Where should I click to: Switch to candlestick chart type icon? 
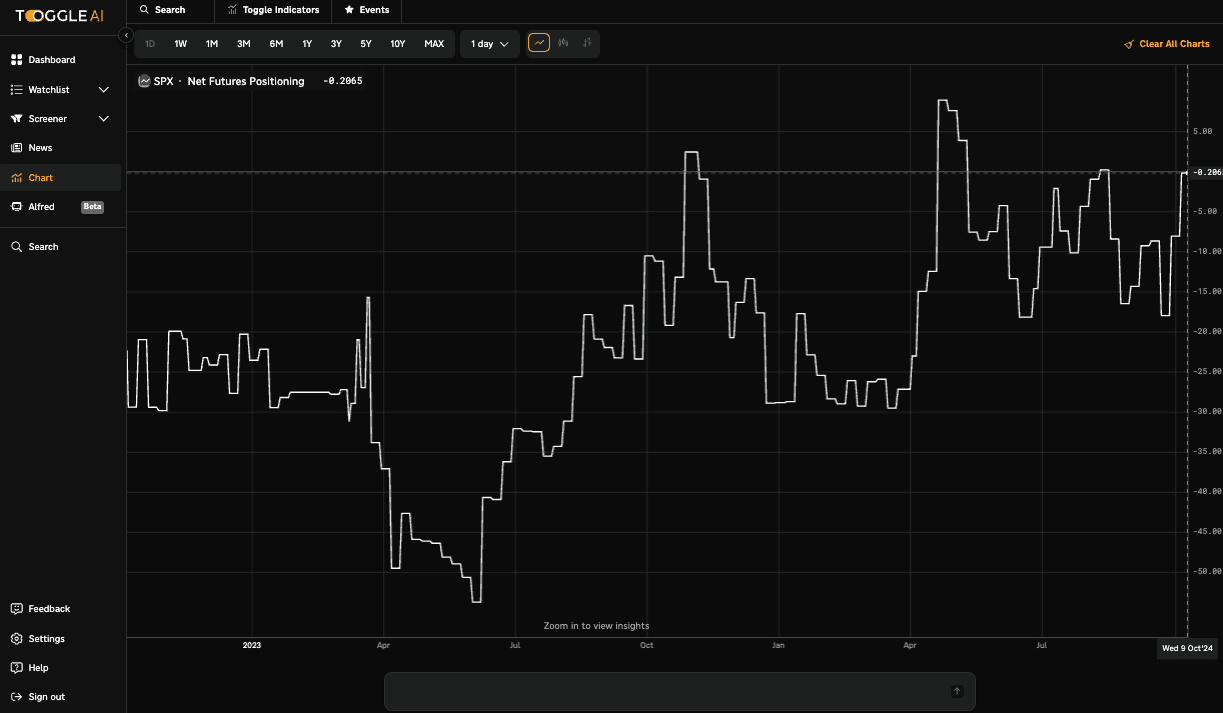(x=564, y=43)
